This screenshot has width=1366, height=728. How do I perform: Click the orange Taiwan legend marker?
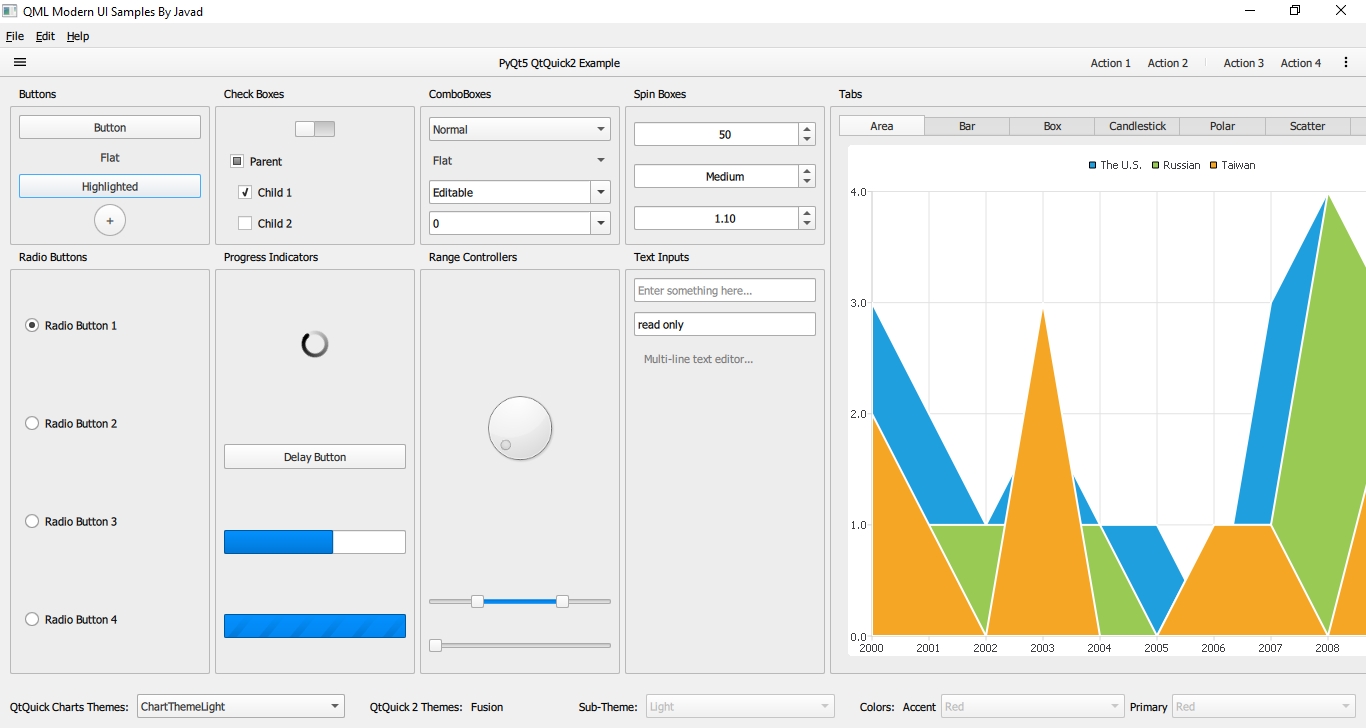pos(1214,165)
